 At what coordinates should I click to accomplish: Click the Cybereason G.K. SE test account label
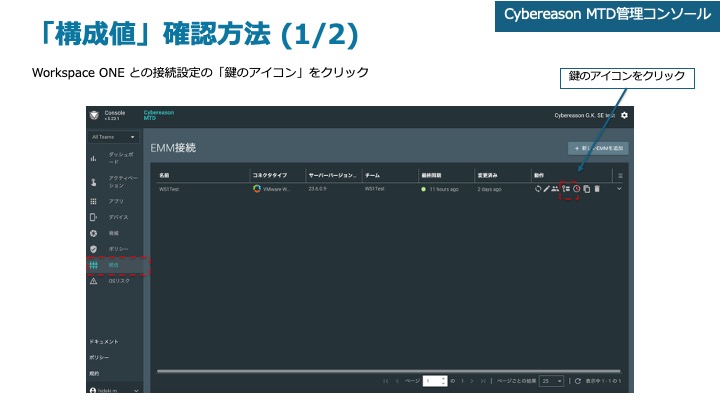click(x=584, y=115)
